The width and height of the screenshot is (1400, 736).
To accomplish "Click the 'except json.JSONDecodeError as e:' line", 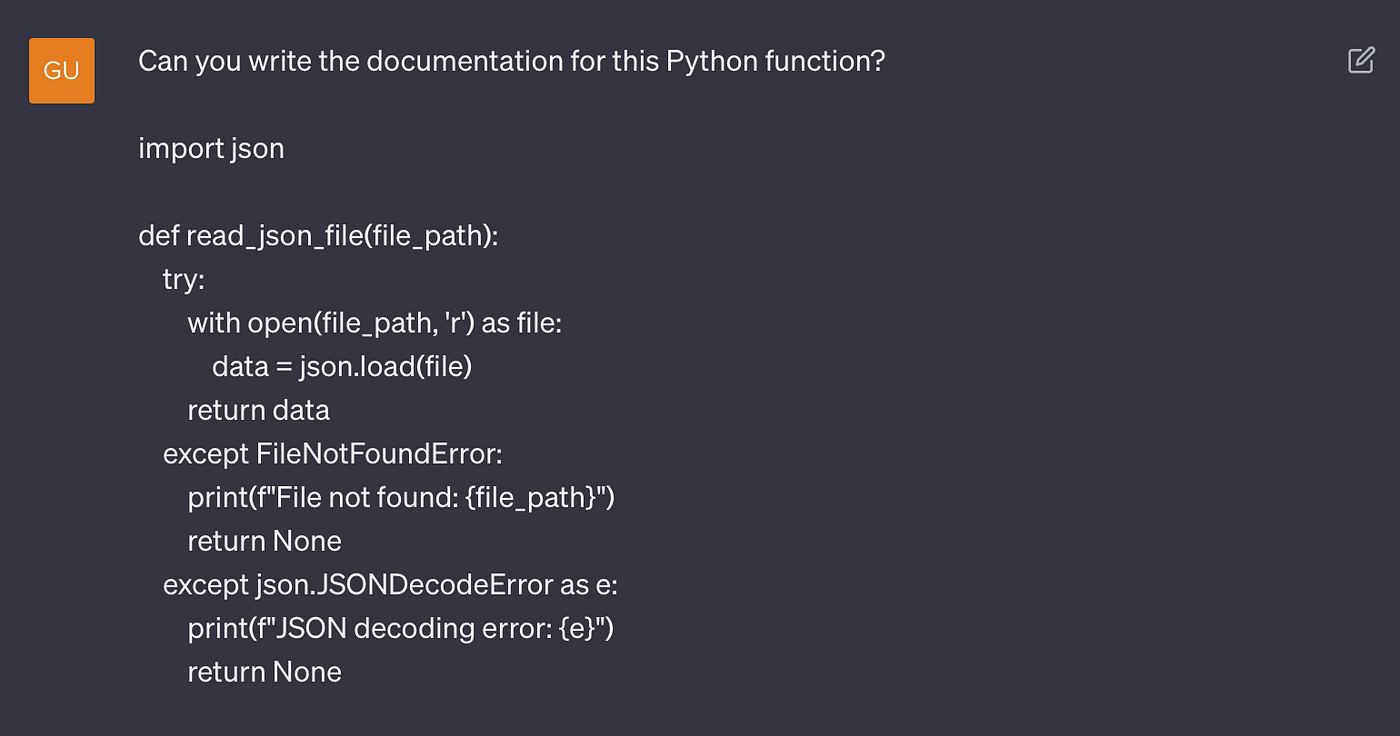I will (390, 585).
